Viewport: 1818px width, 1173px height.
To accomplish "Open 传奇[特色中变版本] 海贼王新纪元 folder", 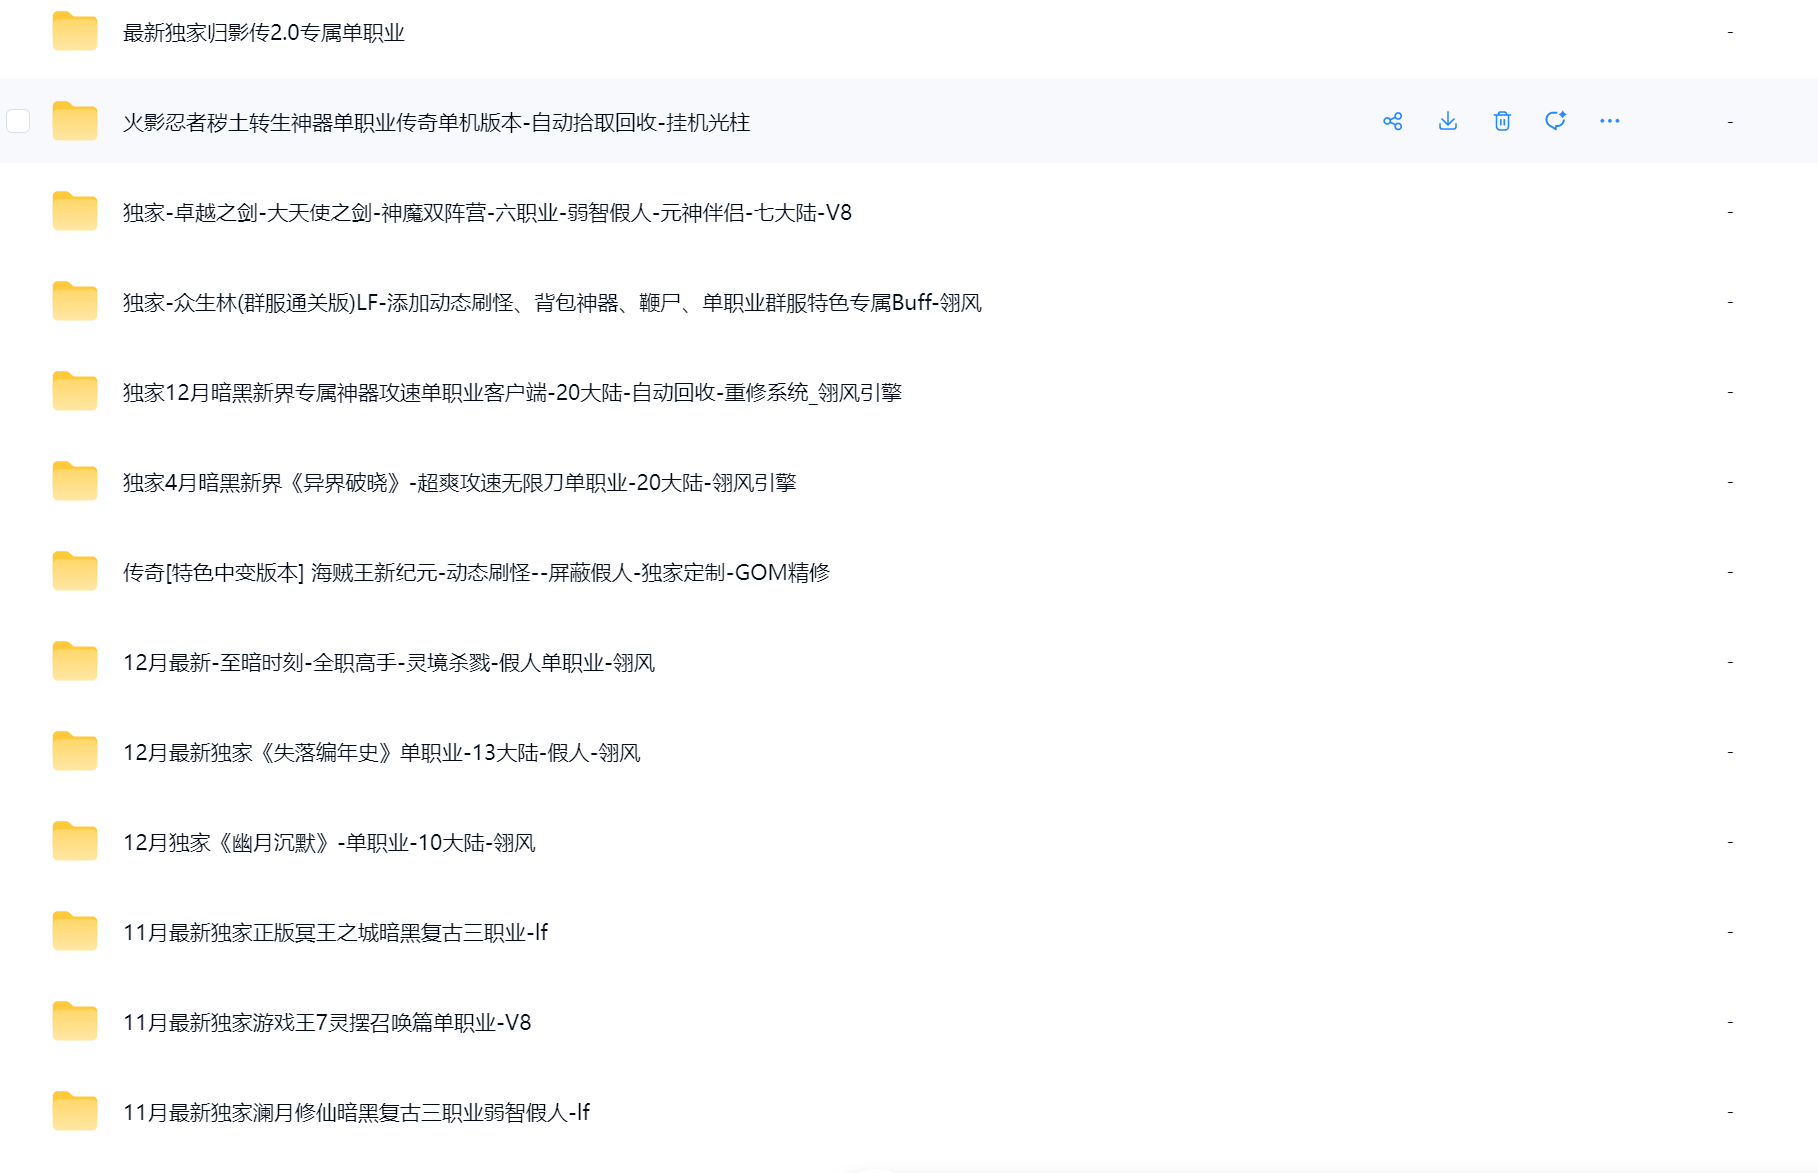I will [x=476, y=573].
